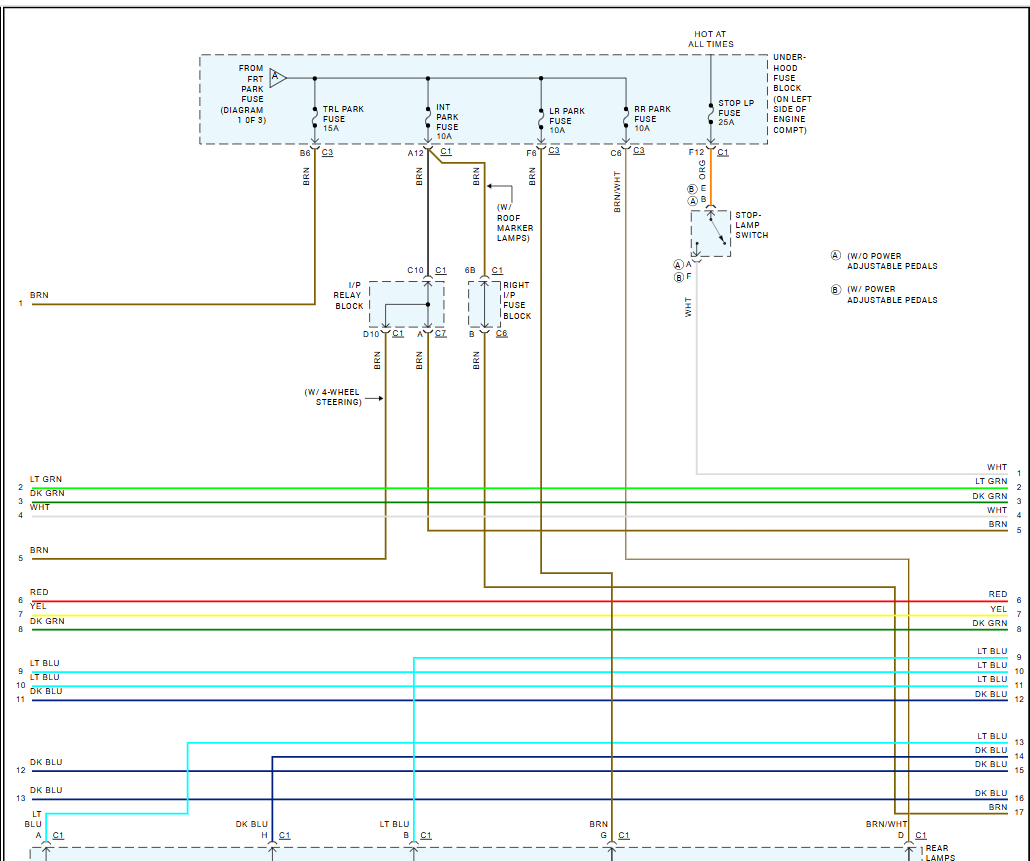
Task: Select the TRL PARK FUSE 15A symbol
Action: (x=315, y=118)
